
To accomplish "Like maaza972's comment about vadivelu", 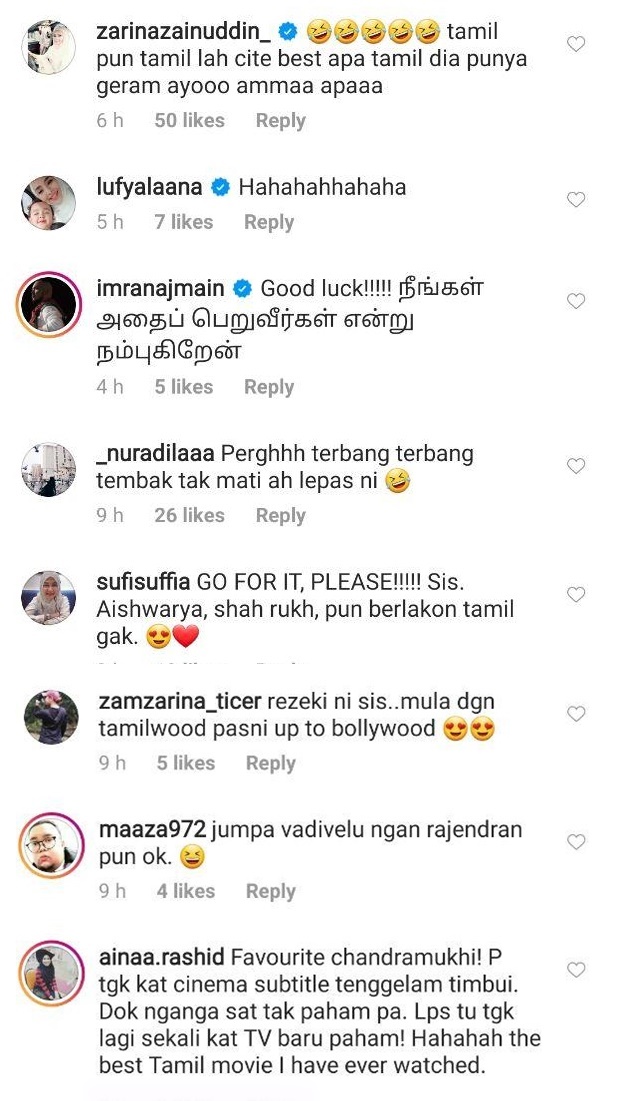I will (575, 842).
